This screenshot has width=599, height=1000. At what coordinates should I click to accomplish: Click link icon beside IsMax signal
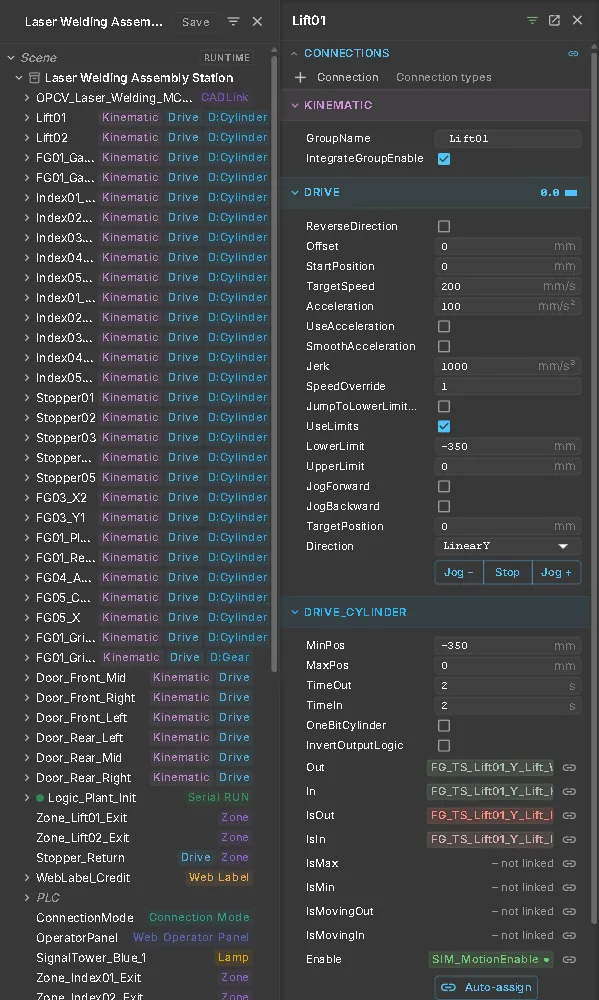[569, 864]
